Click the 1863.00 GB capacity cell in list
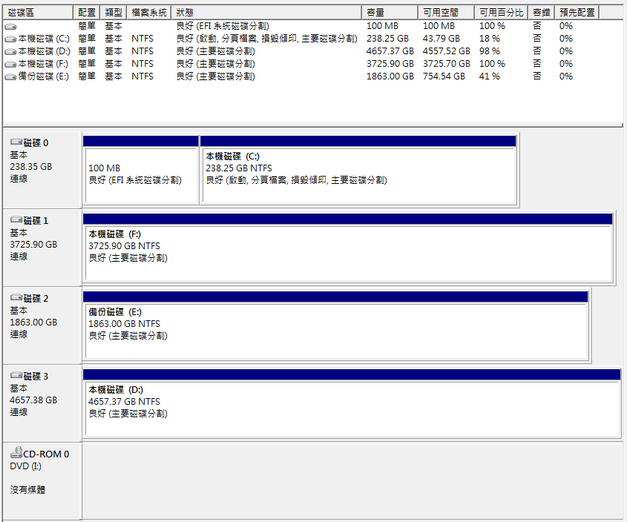Viewport: 627px width, 522px height. (x=390, y=76)
